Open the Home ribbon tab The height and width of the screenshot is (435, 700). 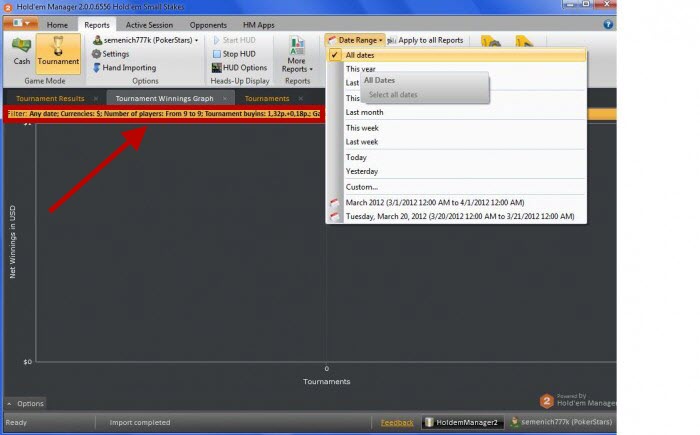click(57, 25)
